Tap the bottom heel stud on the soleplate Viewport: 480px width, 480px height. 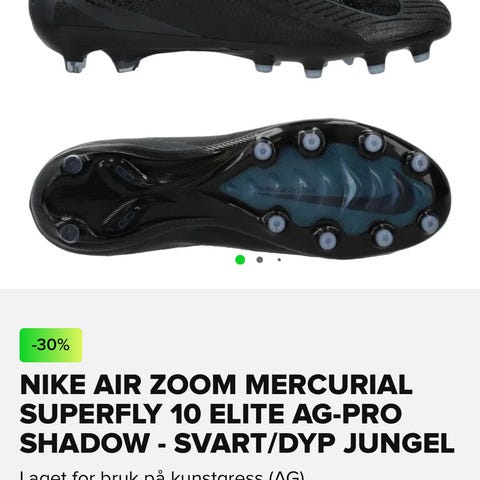70,231
